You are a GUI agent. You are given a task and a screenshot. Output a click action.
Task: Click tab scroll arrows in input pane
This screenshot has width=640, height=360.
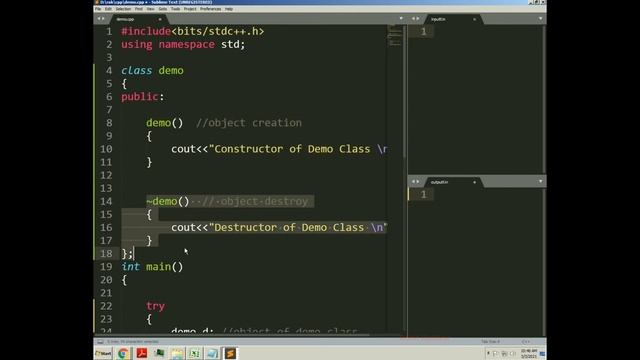[415, 19]
